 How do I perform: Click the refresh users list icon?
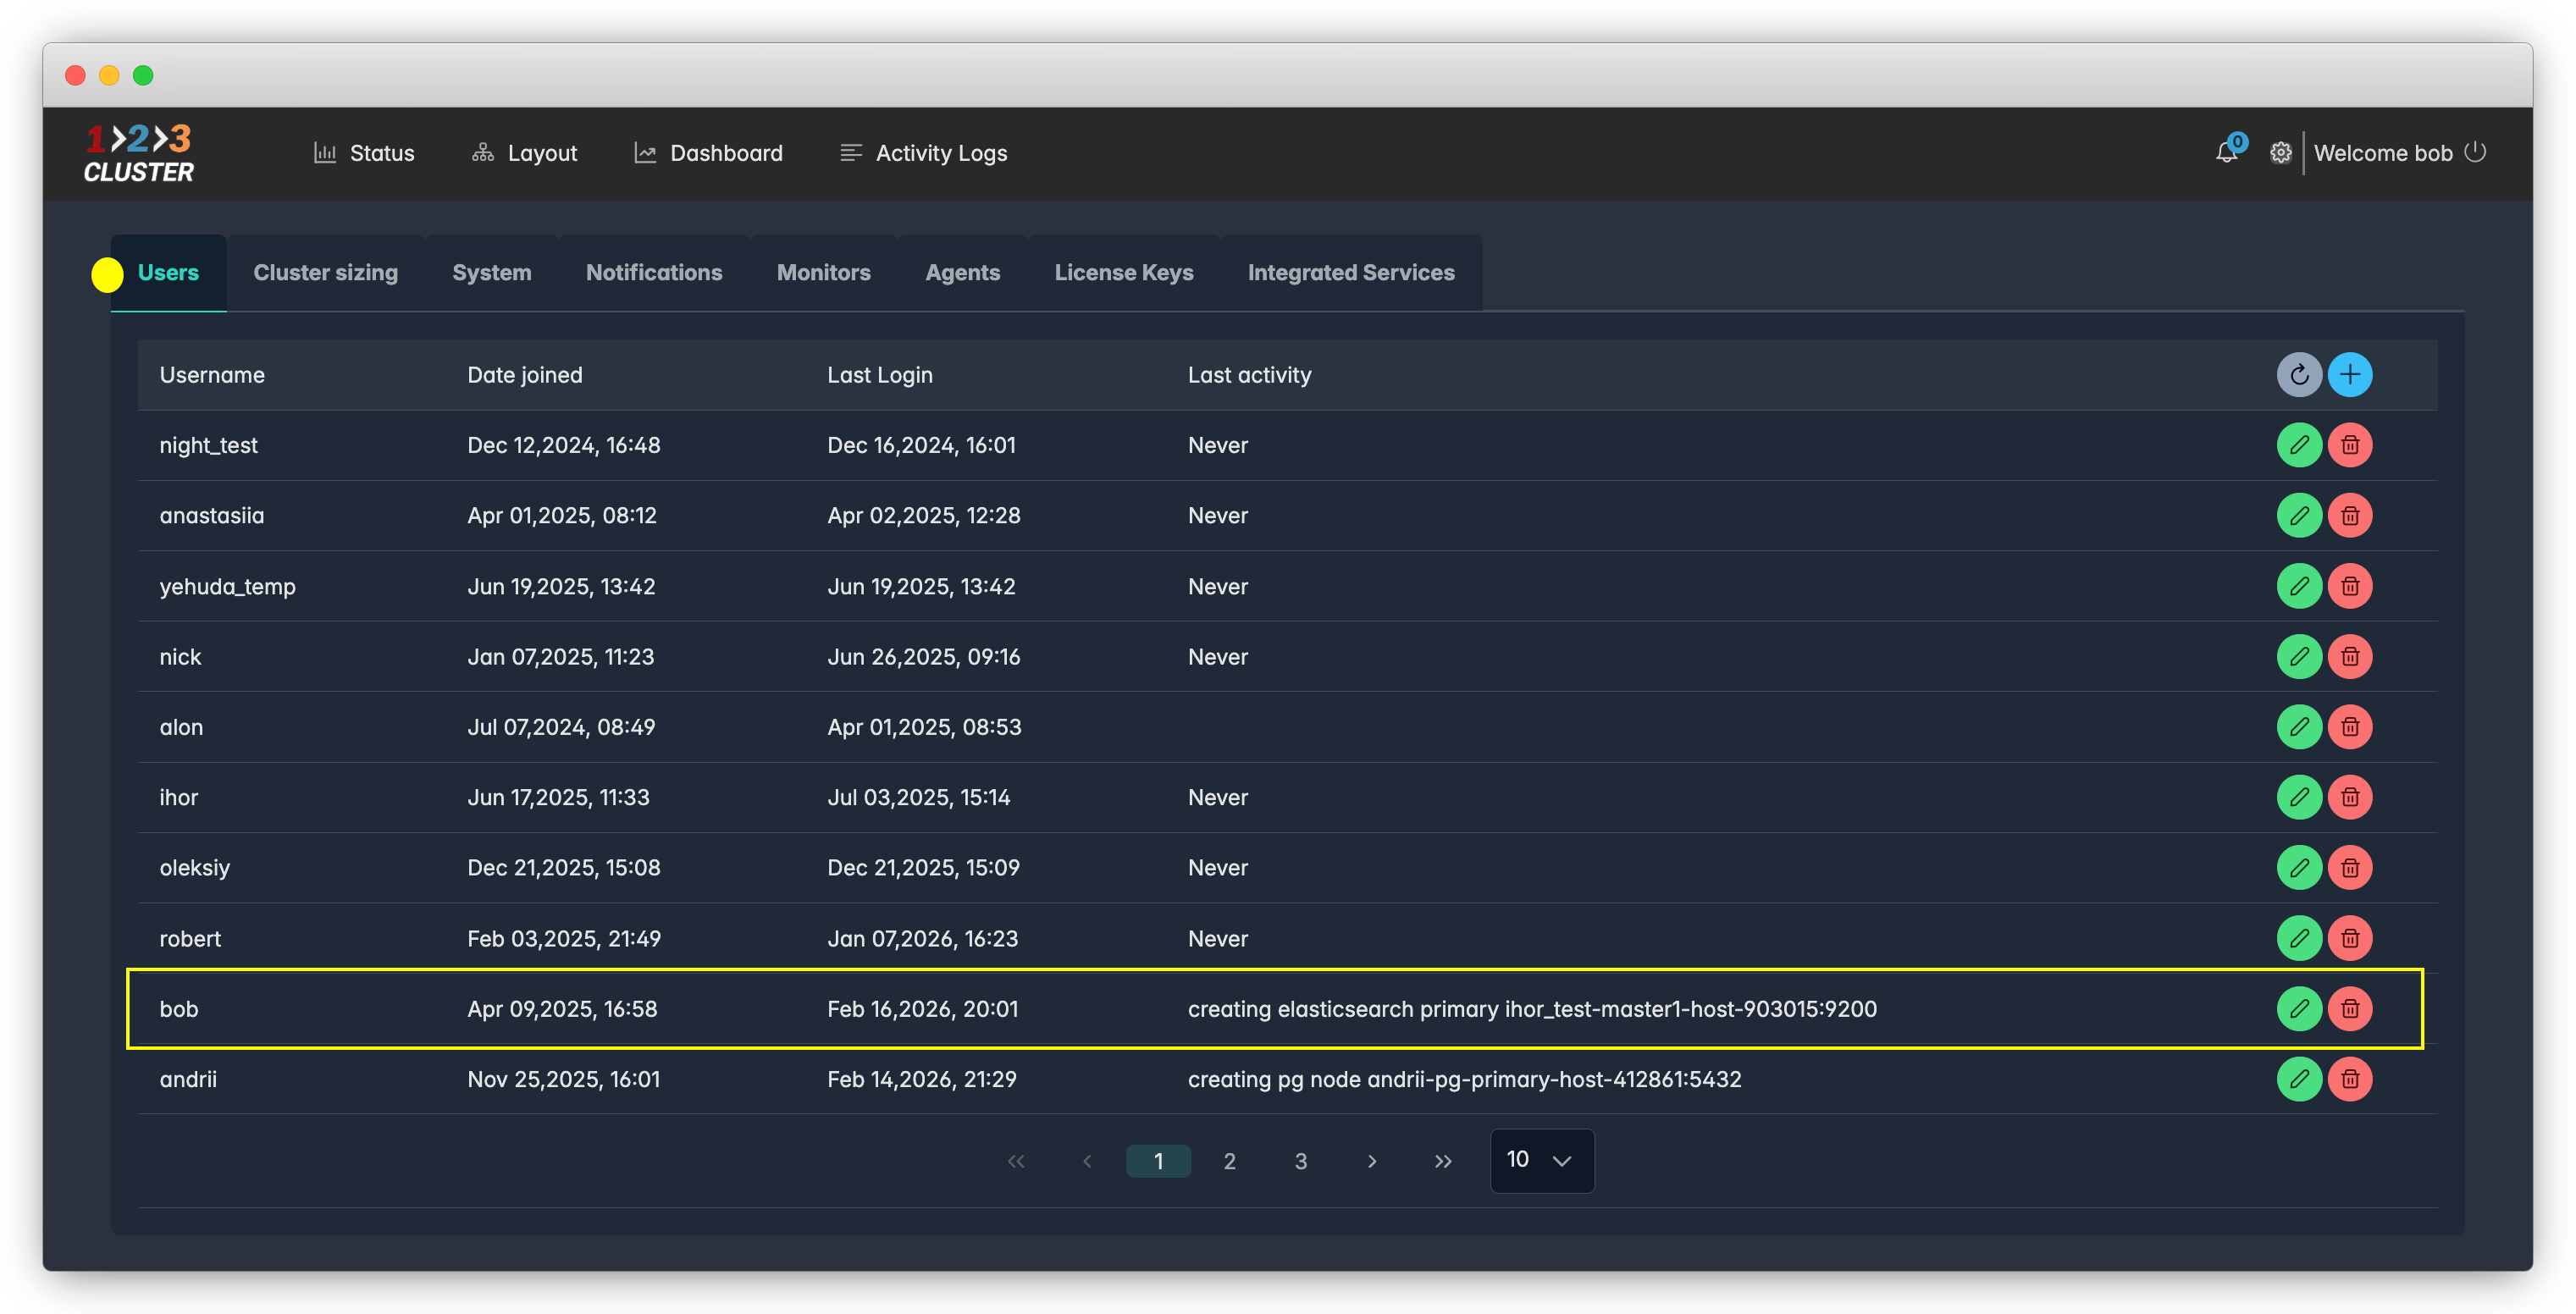2298,375
